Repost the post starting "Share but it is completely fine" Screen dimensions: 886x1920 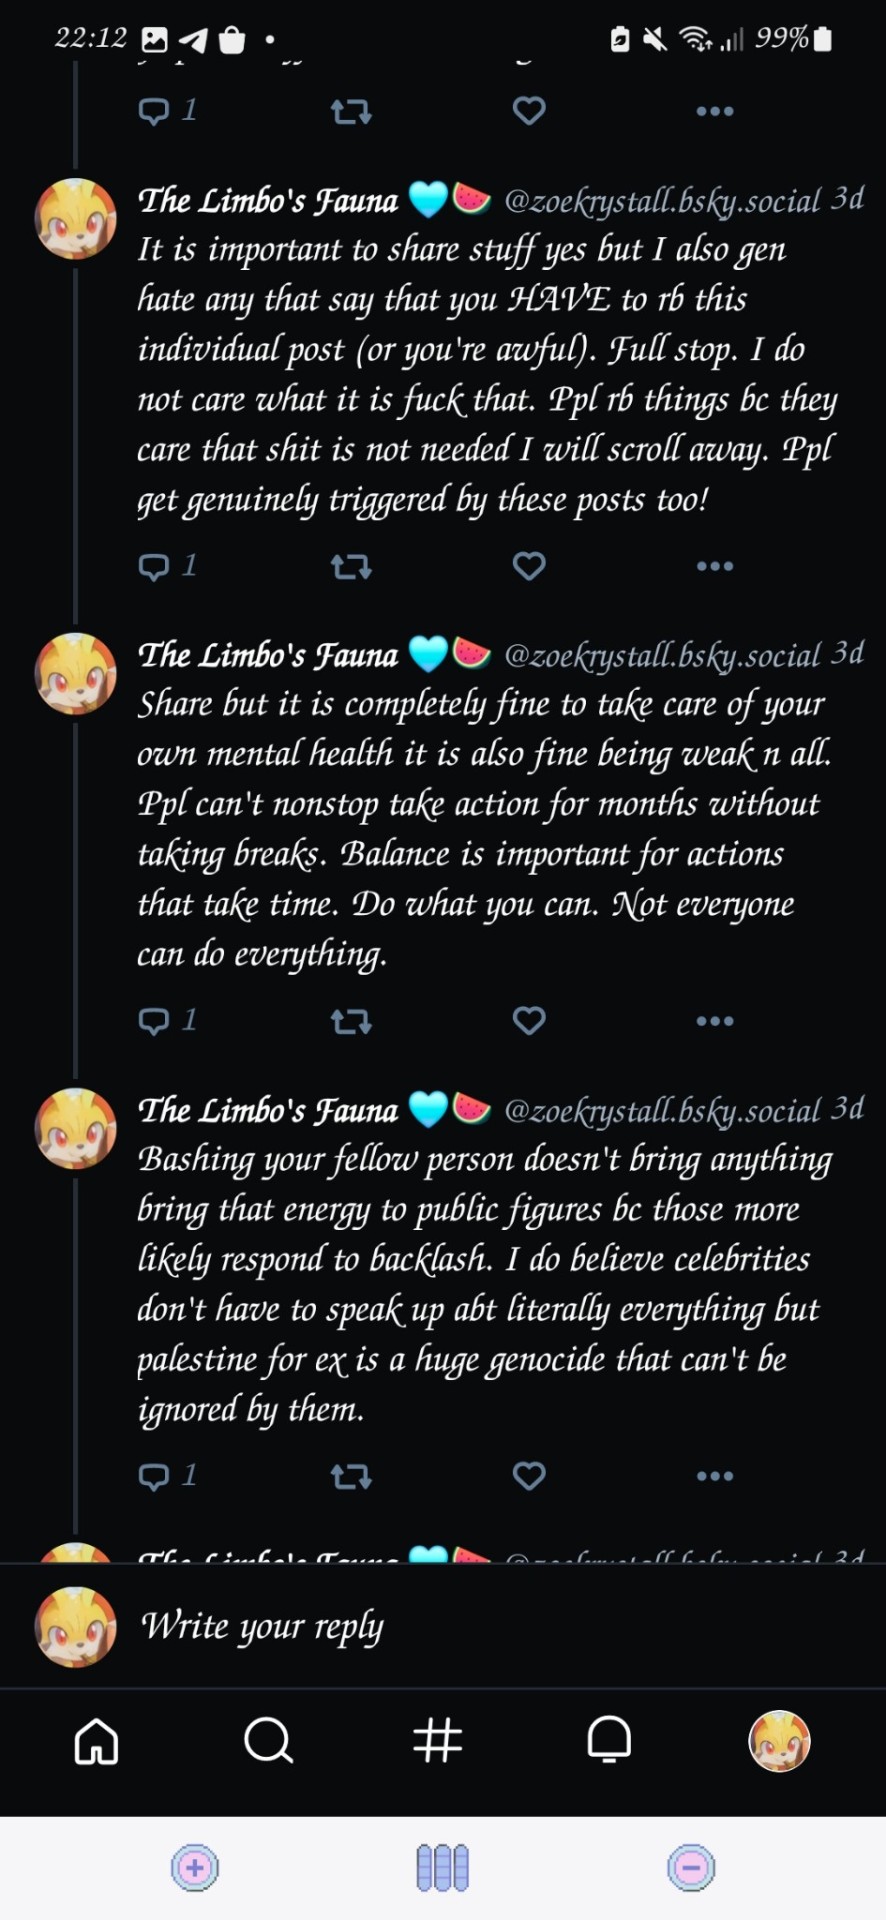351,1021
